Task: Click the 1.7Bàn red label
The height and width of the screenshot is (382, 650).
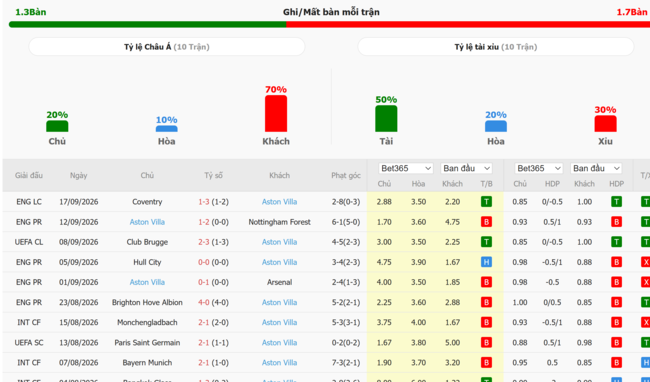Action: 632,12
